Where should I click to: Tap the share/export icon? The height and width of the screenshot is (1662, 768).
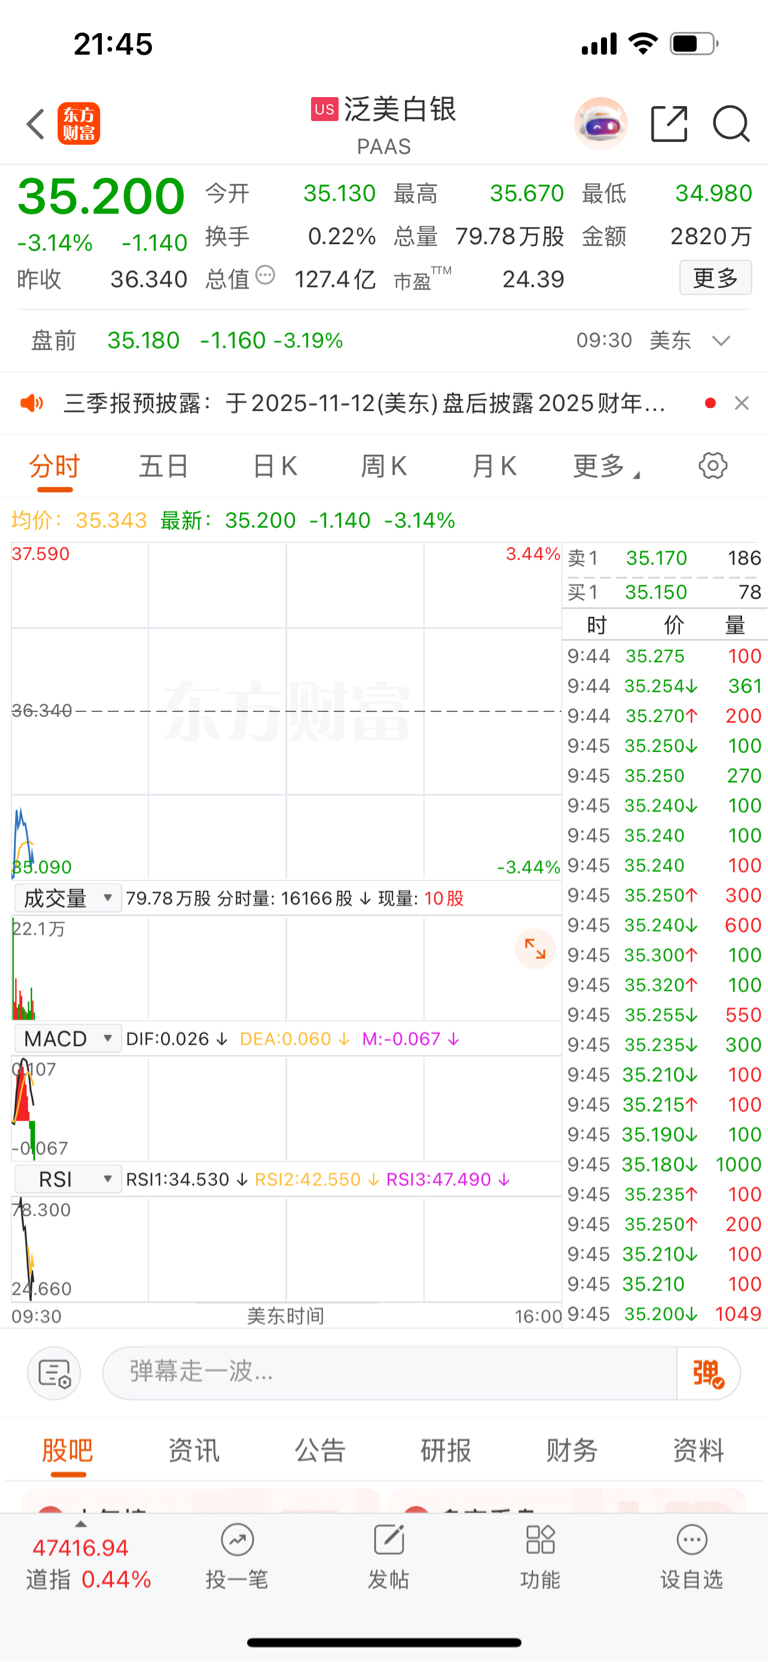[x=669, y=124]
